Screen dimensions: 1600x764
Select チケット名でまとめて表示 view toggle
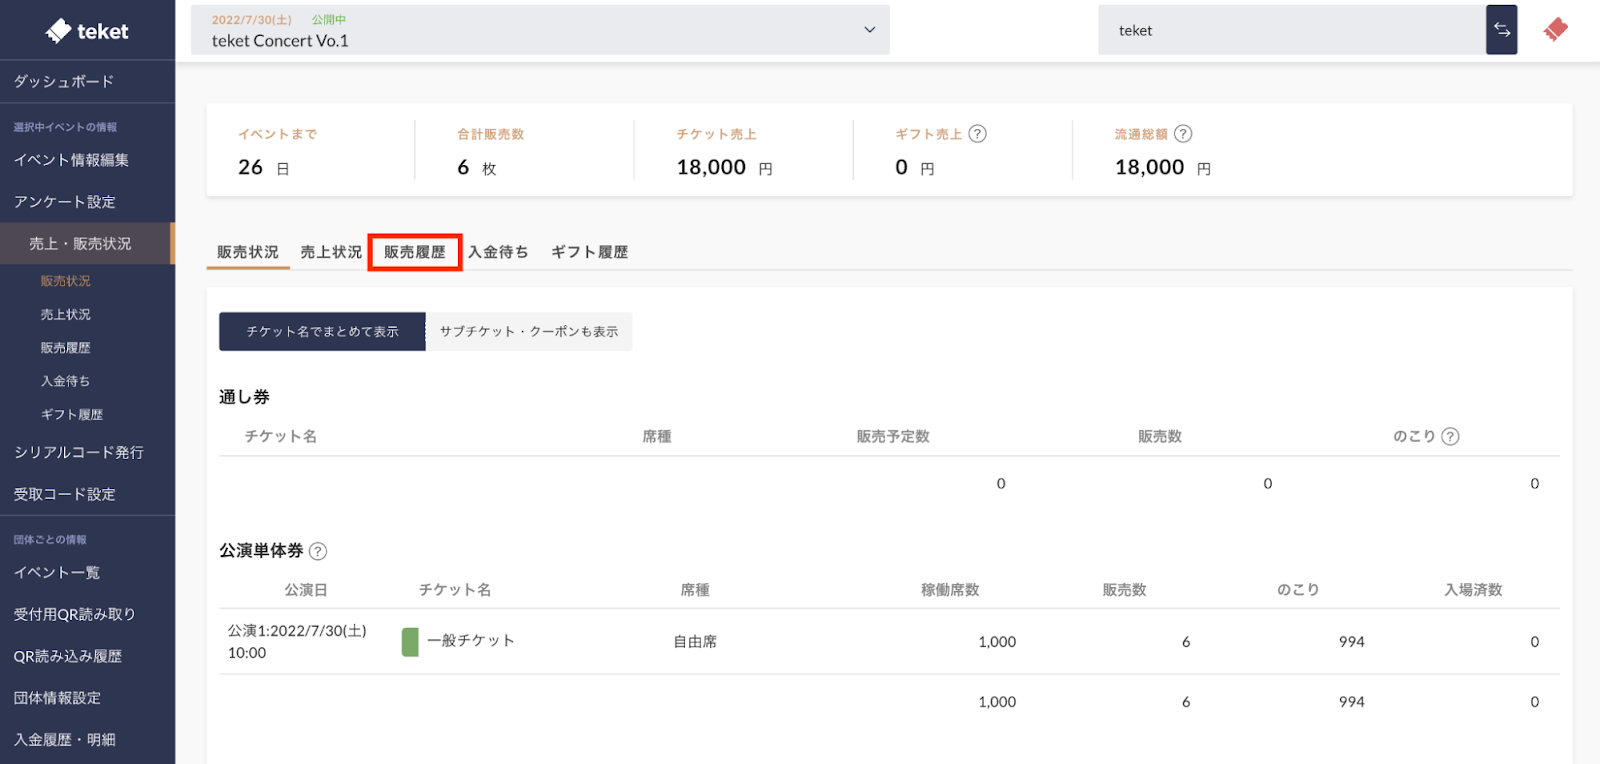tap(322, 332)
